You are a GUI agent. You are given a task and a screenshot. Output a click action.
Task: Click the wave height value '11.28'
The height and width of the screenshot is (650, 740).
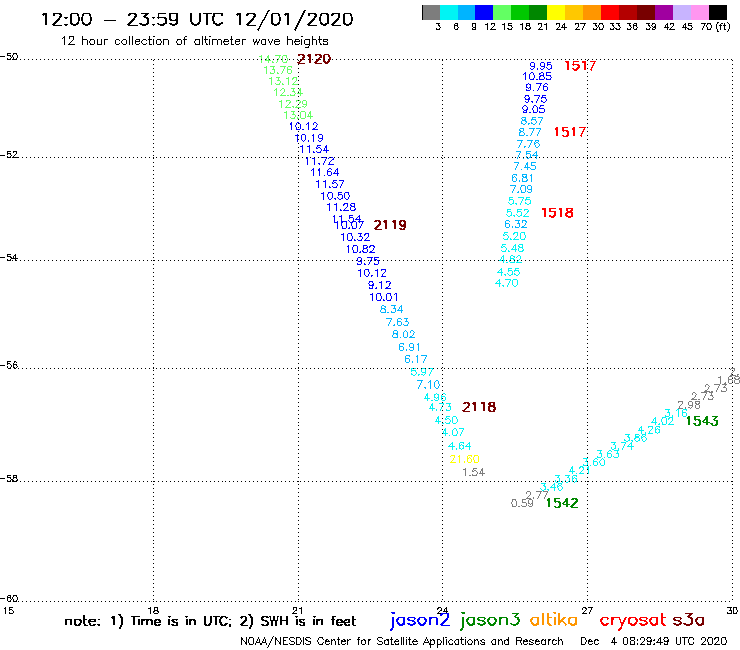[341, 207]
